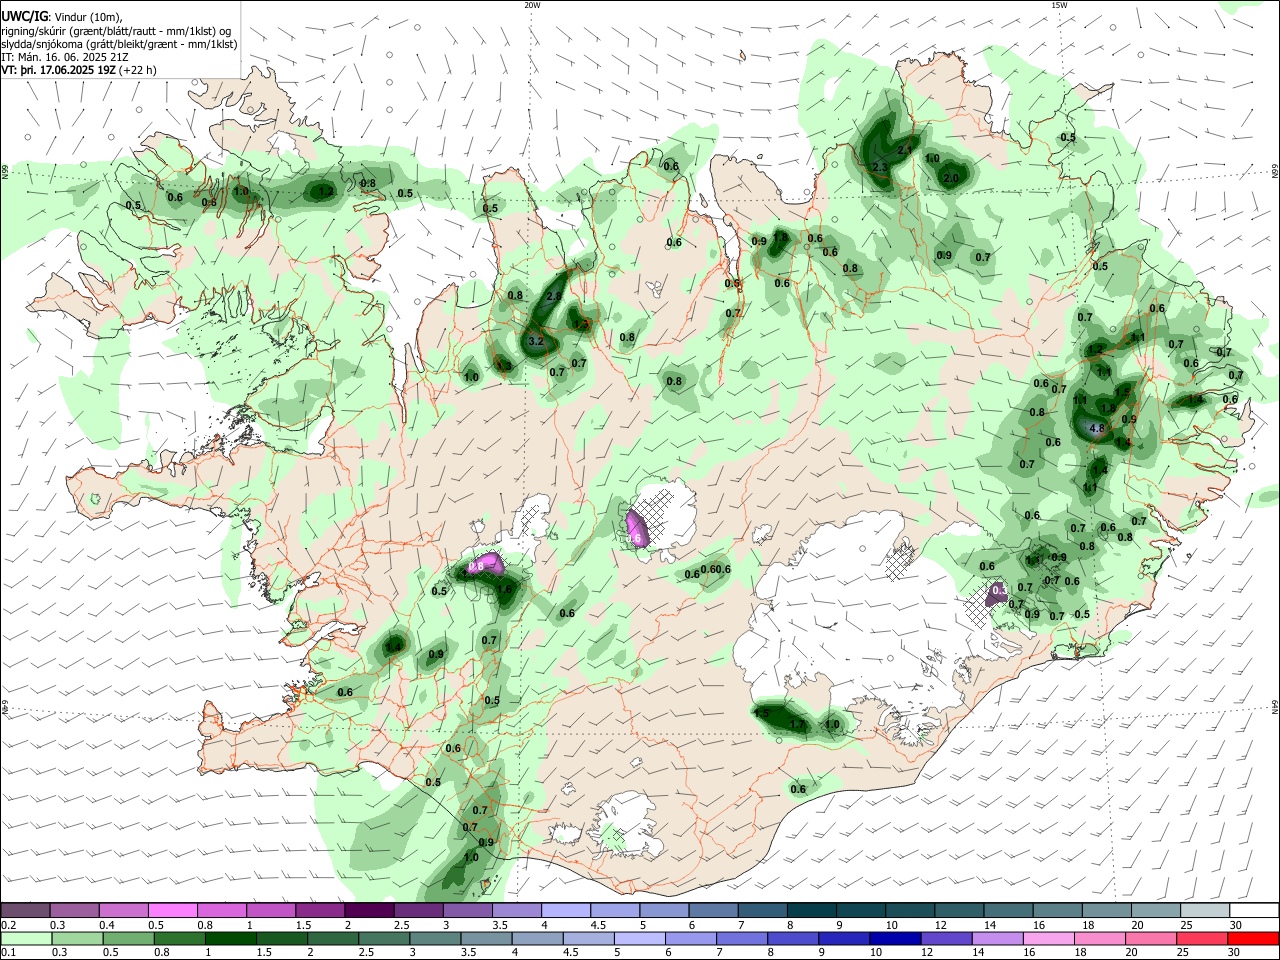
Task: Click the dark teal swatch at snow legend 9
Action: pos(861,910)
